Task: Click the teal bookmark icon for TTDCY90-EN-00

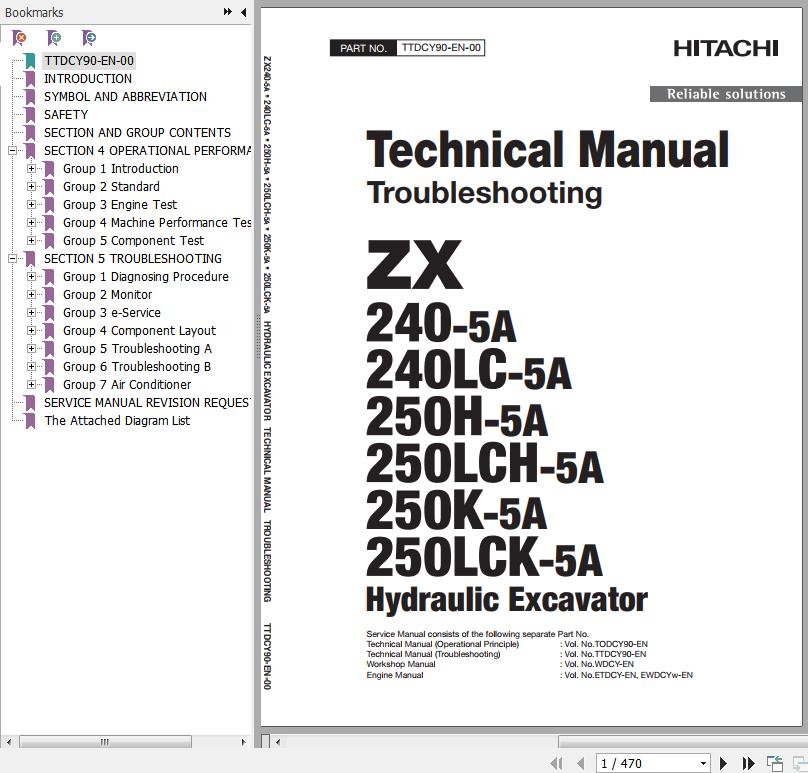Action: 30,61
